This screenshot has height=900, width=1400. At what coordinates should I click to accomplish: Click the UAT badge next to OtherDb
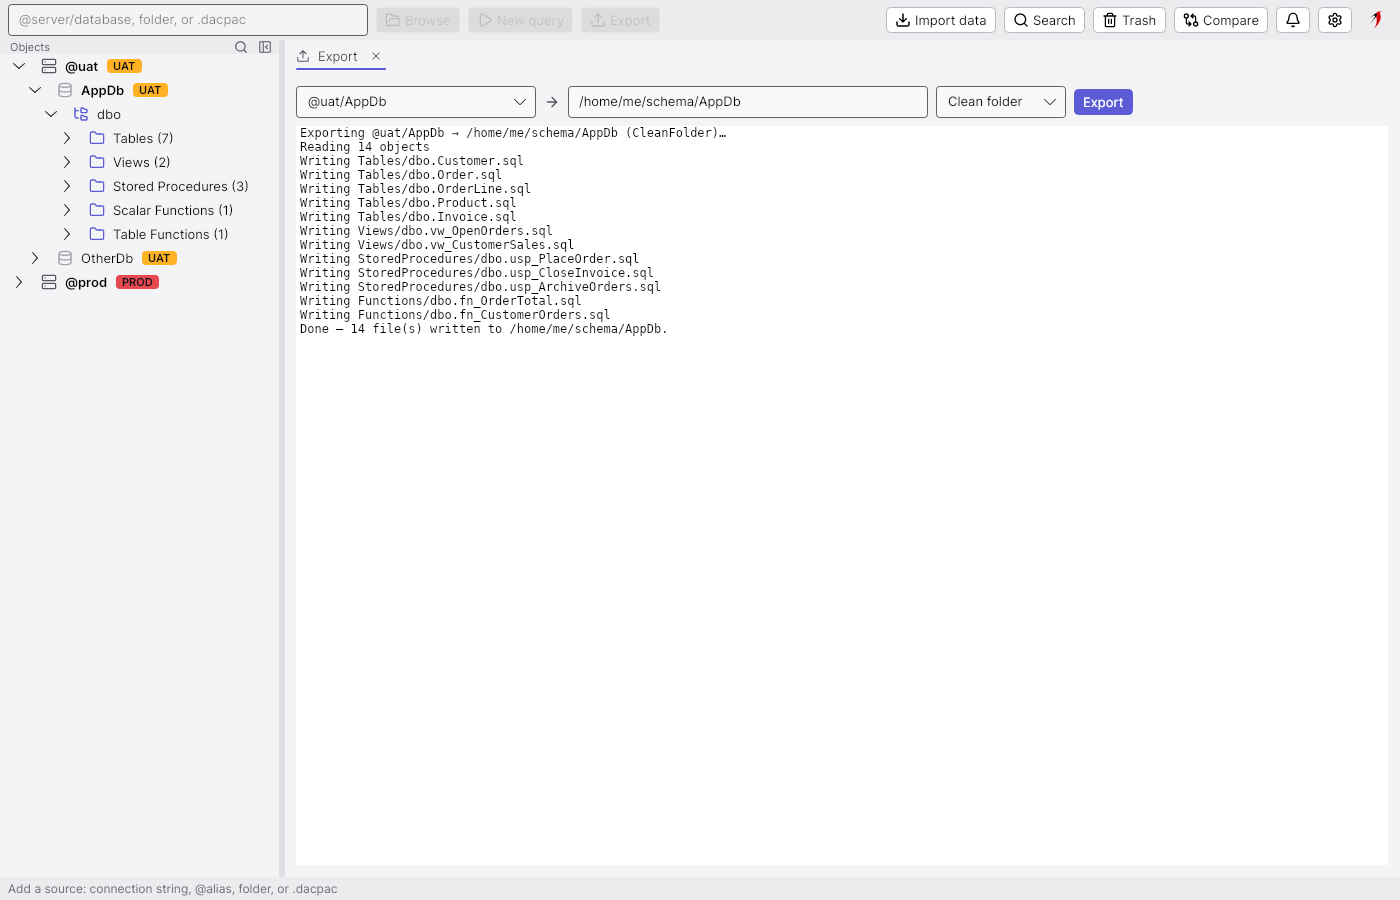(159, 258)
